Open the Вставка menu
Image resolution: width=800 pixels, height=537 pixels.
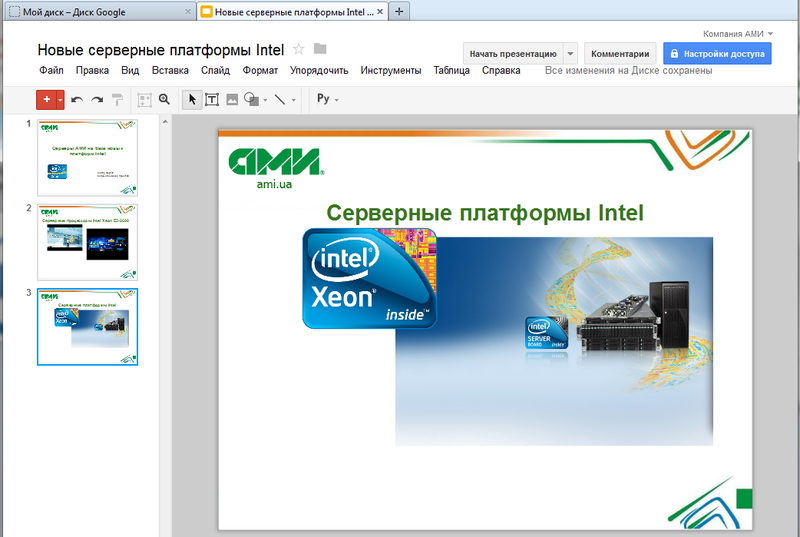pos(170,70)
